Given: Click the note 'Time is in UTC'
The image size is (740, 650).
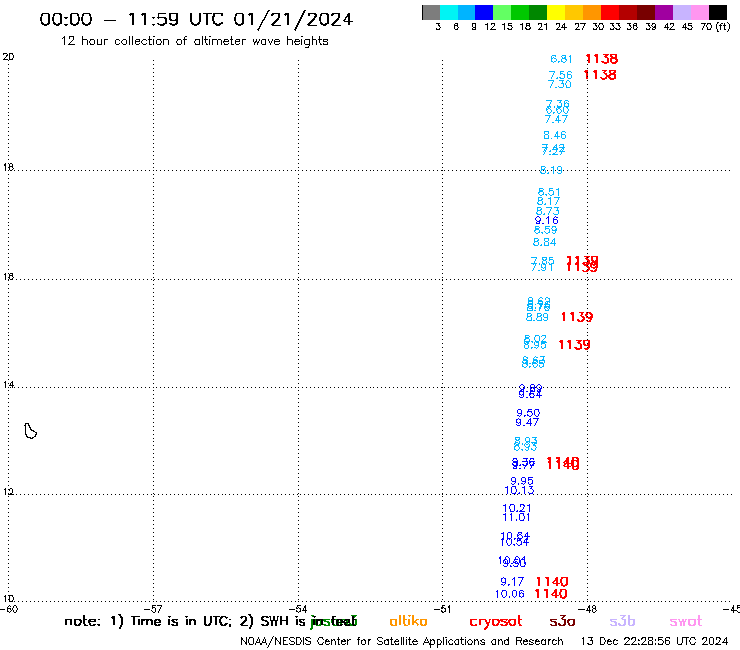Looking at the screenshot, I should click(181, 621).
